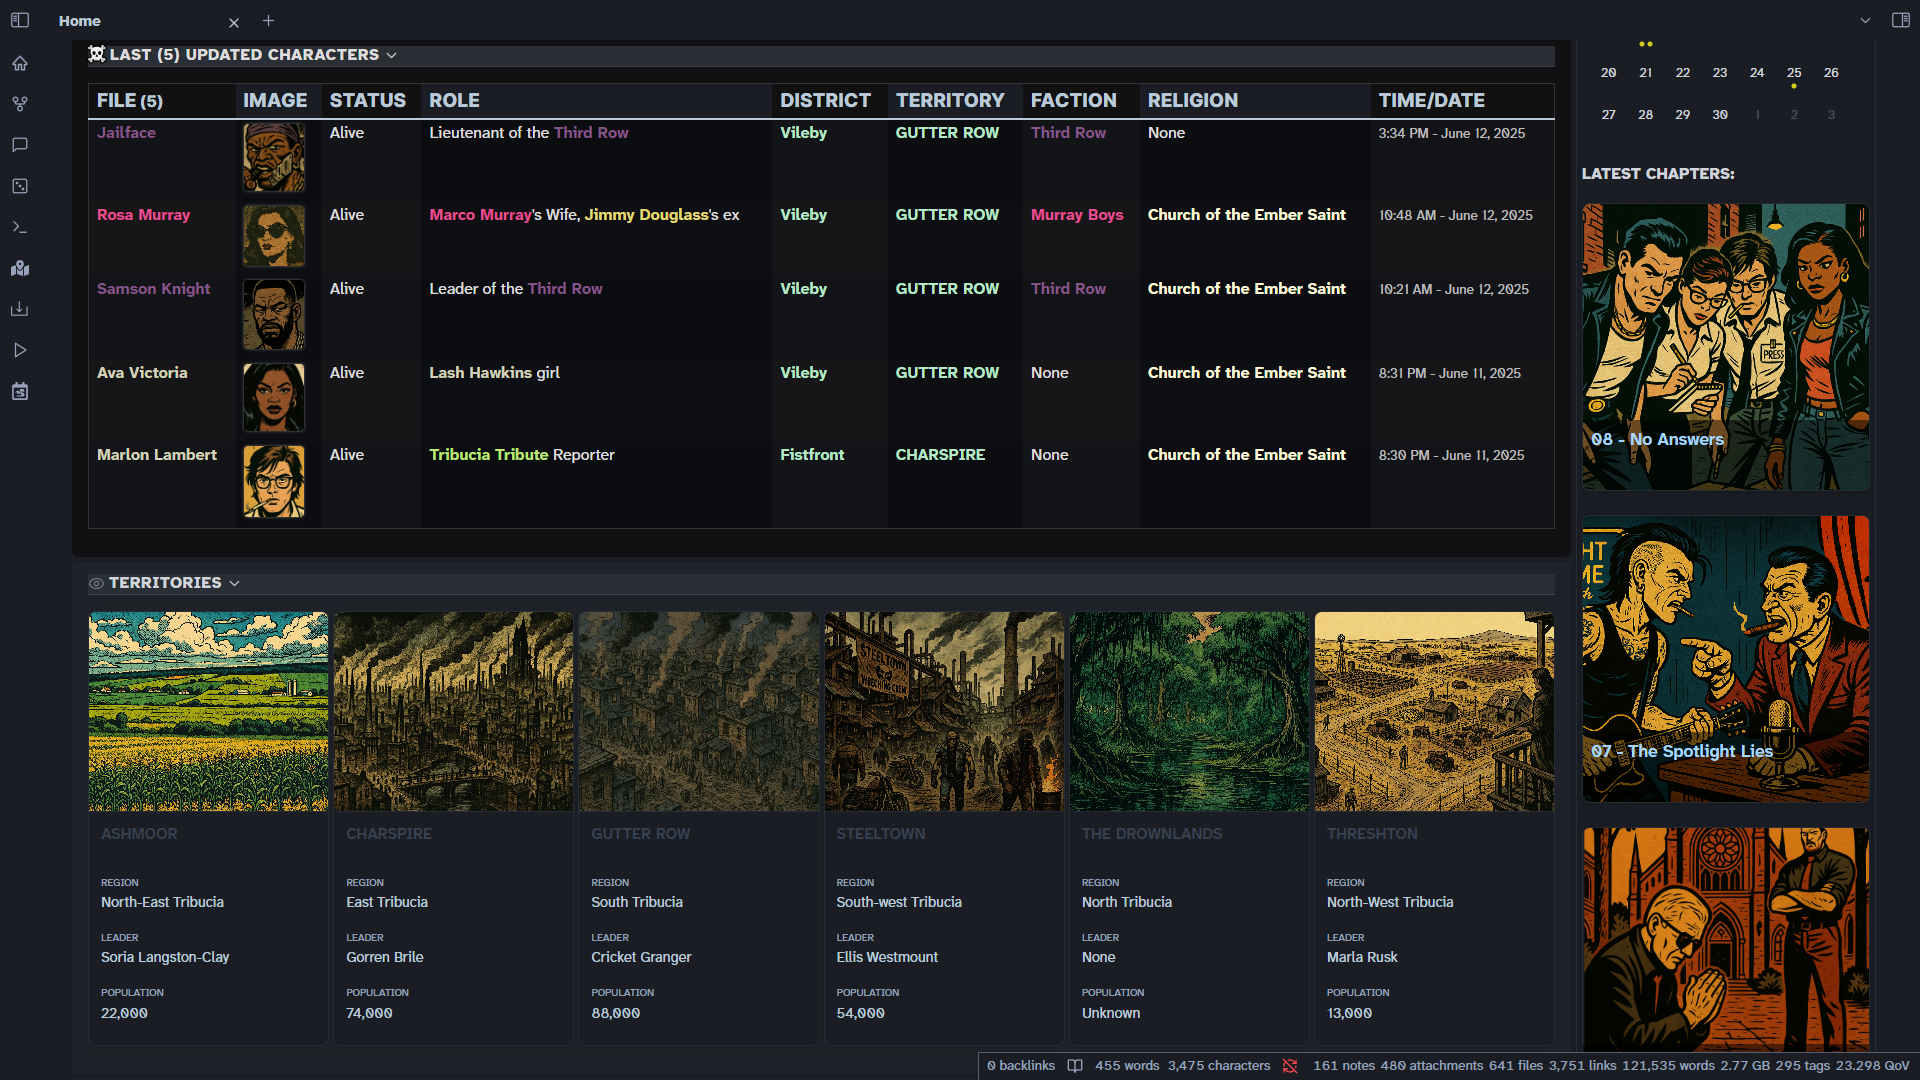Click the play triangle ribbon icon
The width and height of the screenshot is (1920, 1080).
[20, 350]
